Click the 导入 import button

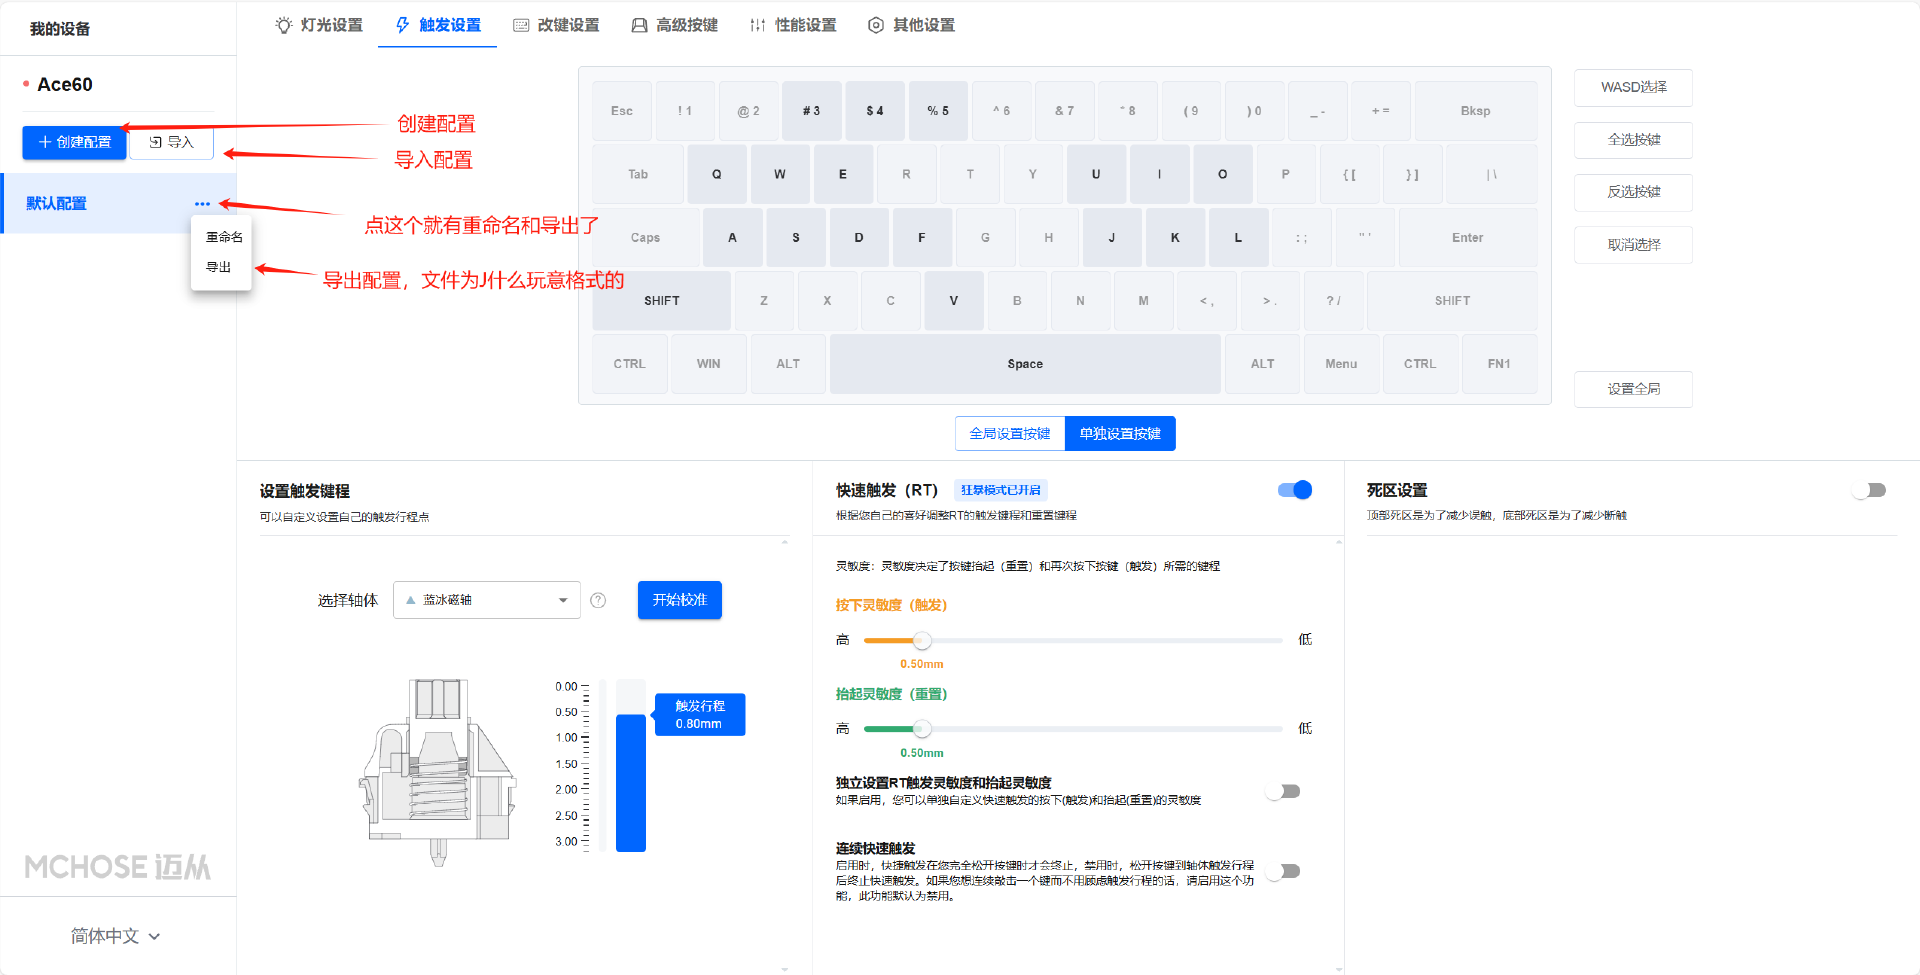171,142
